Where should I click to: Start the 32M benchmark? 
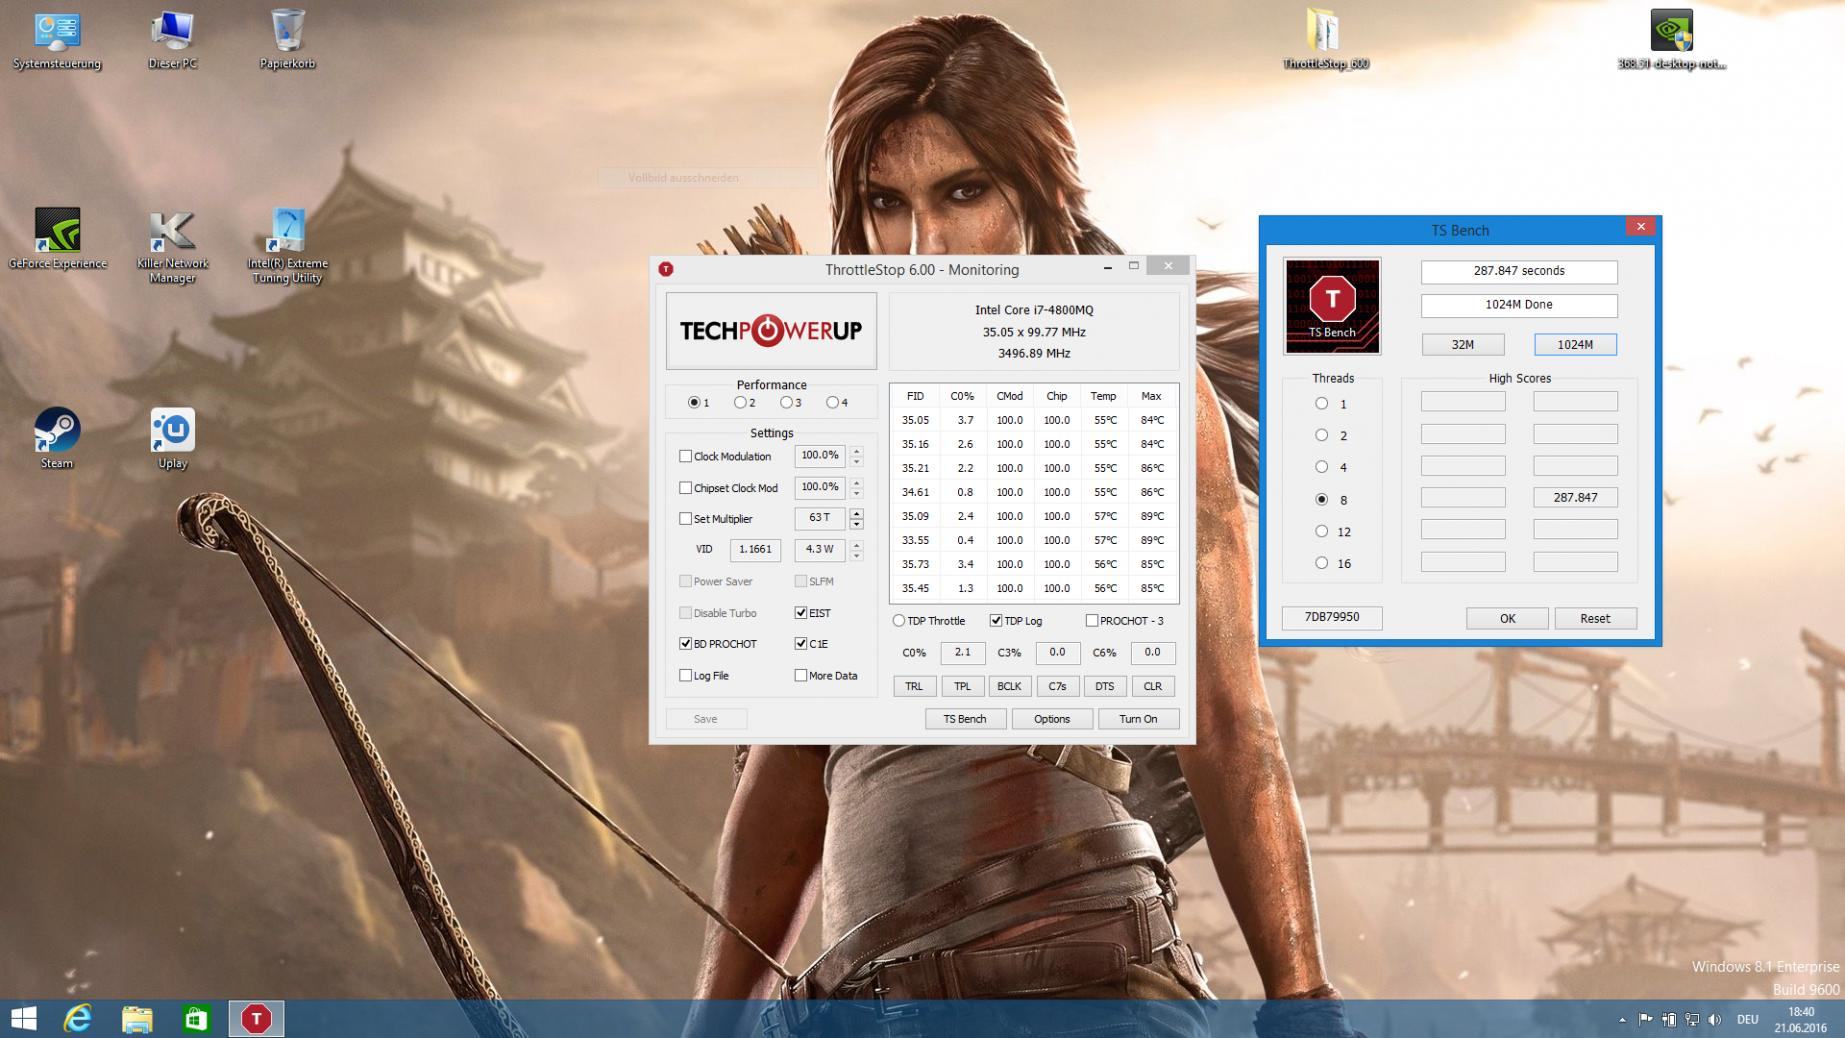click(1463, 345)
